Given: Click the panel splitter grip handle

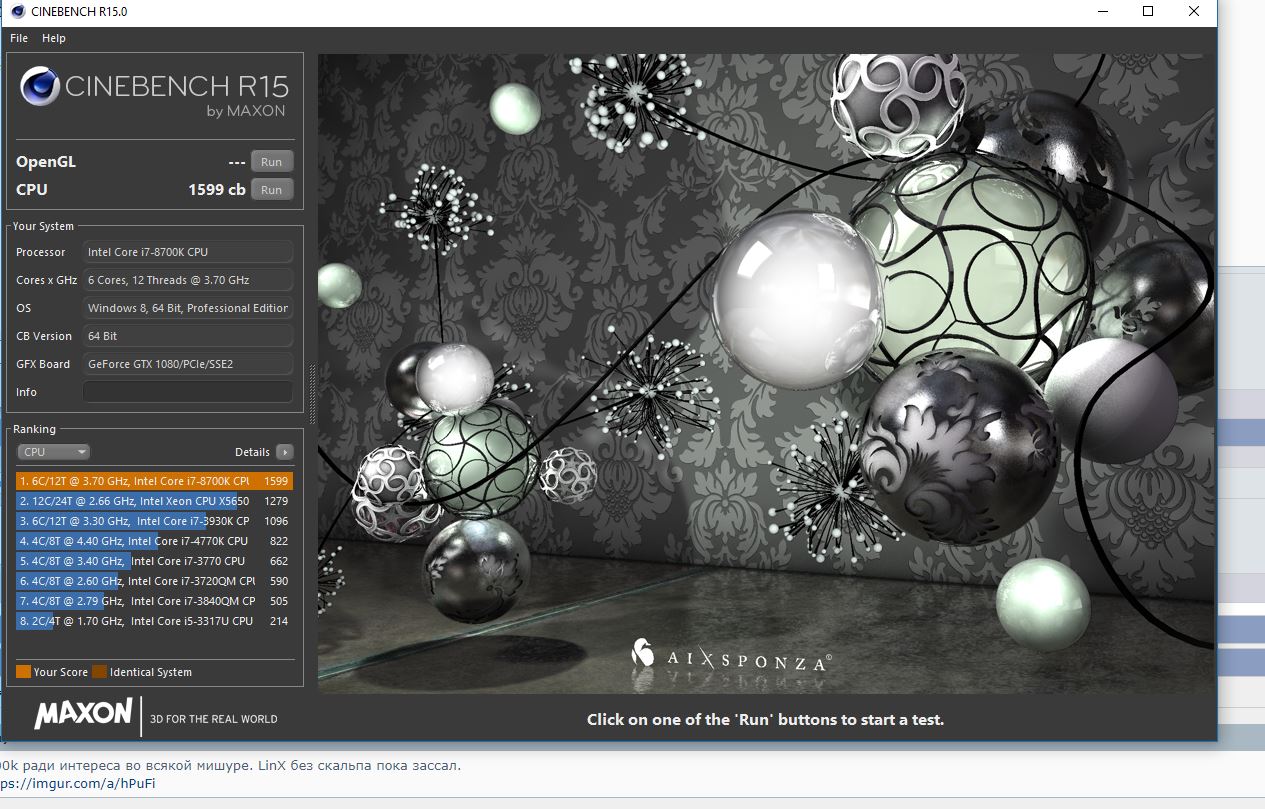Looking at the screenshot, I should click(x=312, y=393).
